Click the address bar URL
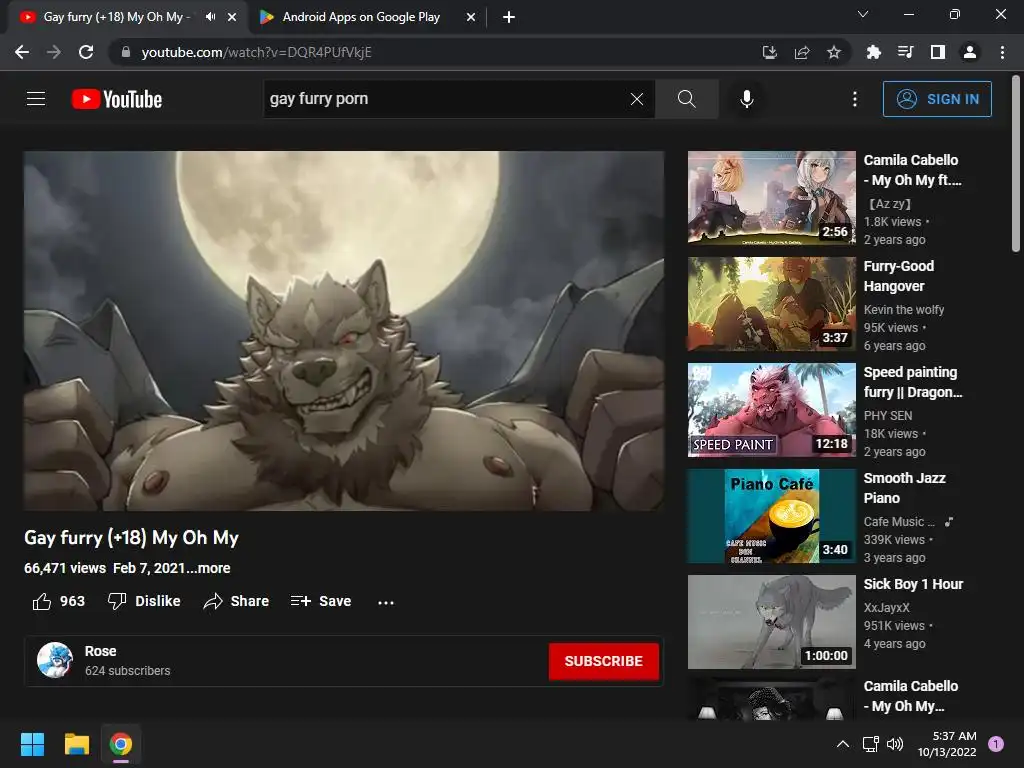The image size is (1024, 768). click(256, 52)
